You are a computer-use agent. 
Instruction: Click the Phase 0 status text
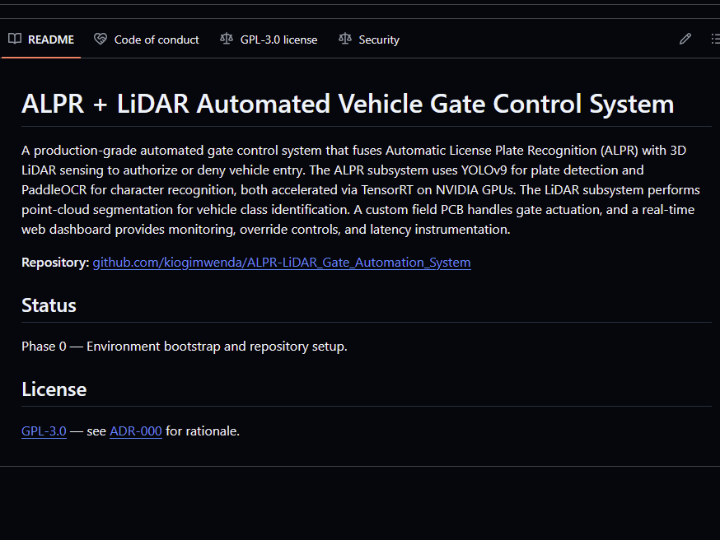tap(184, 347)
